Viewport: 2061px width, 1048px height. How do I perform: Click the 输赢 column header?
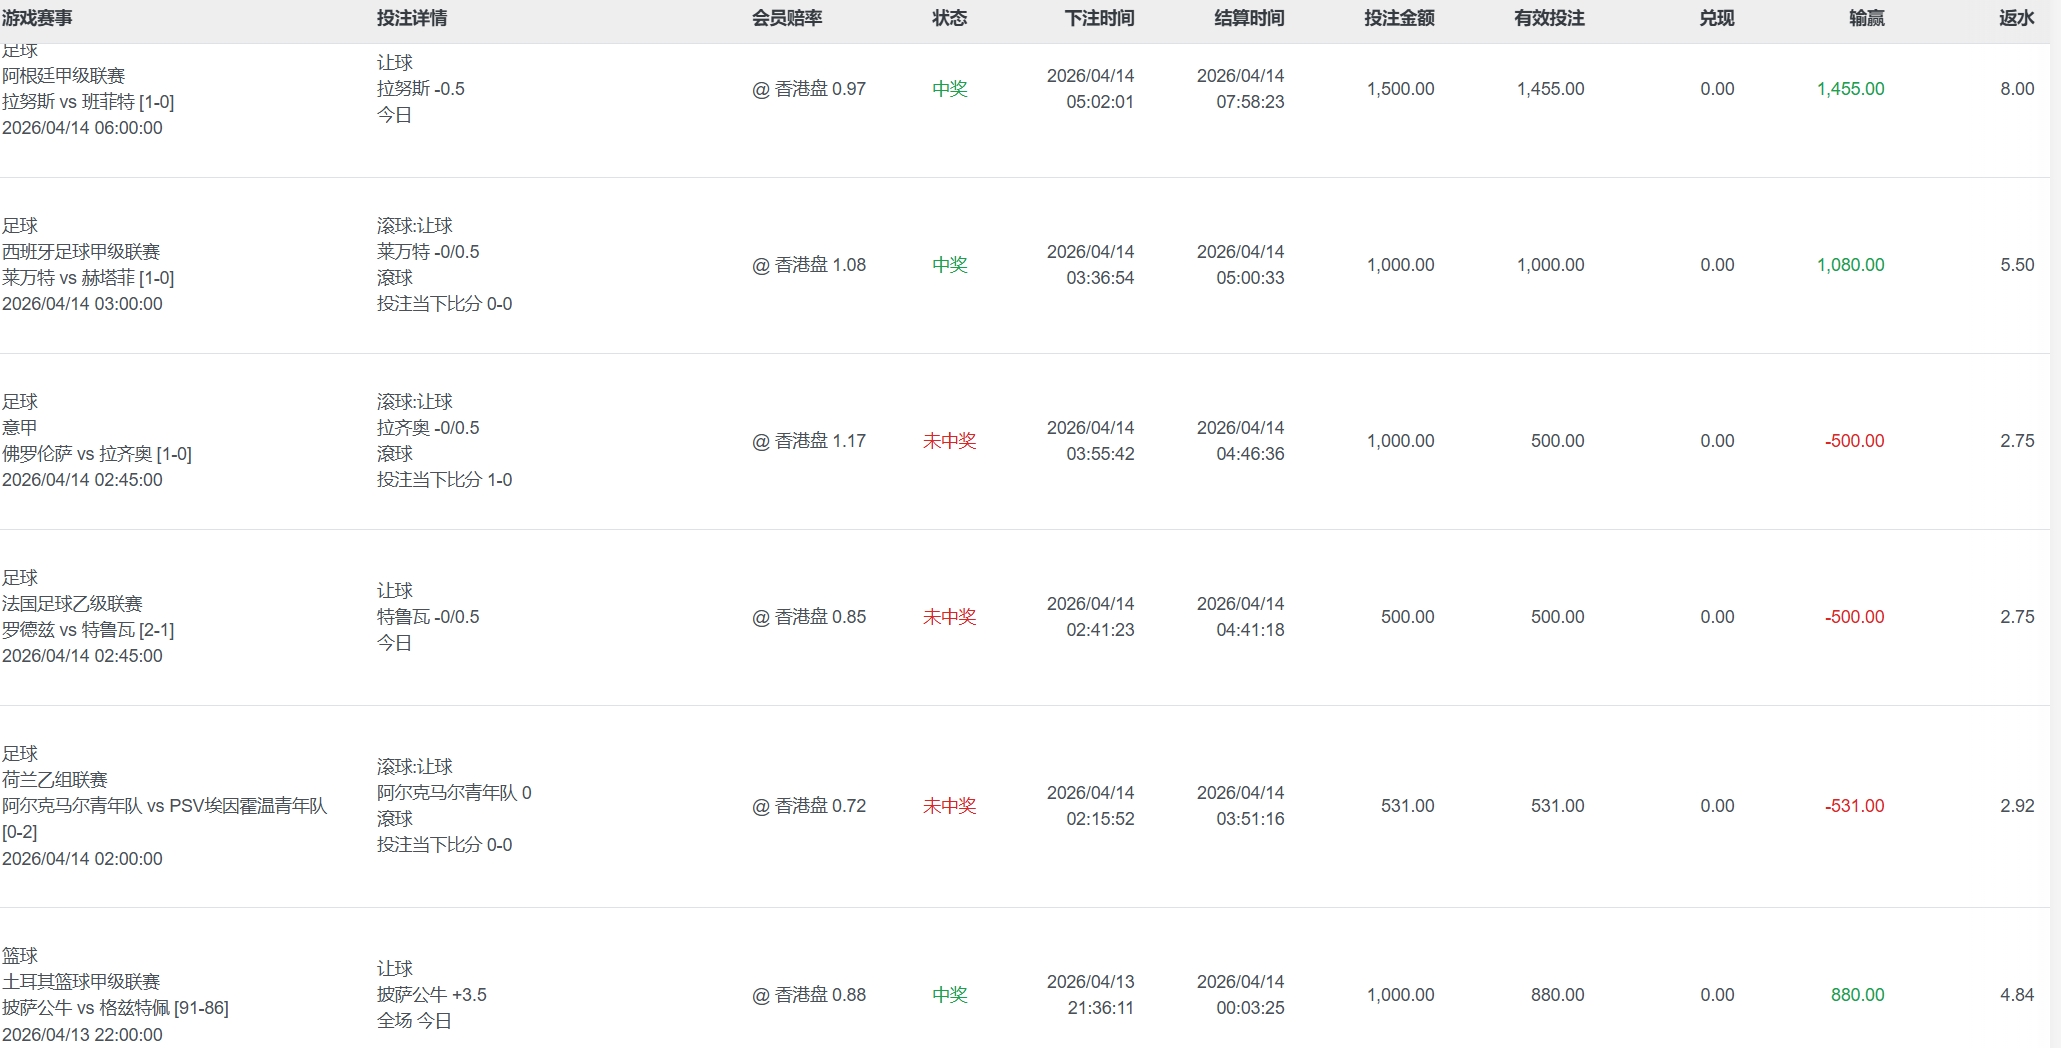(x=1866, y=18)
